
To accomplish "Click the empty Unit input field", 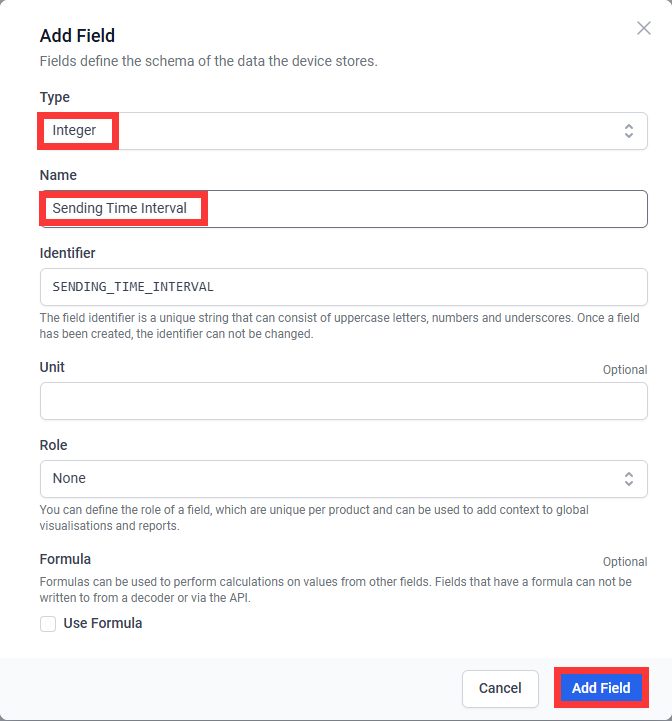I will coord(344,401).
